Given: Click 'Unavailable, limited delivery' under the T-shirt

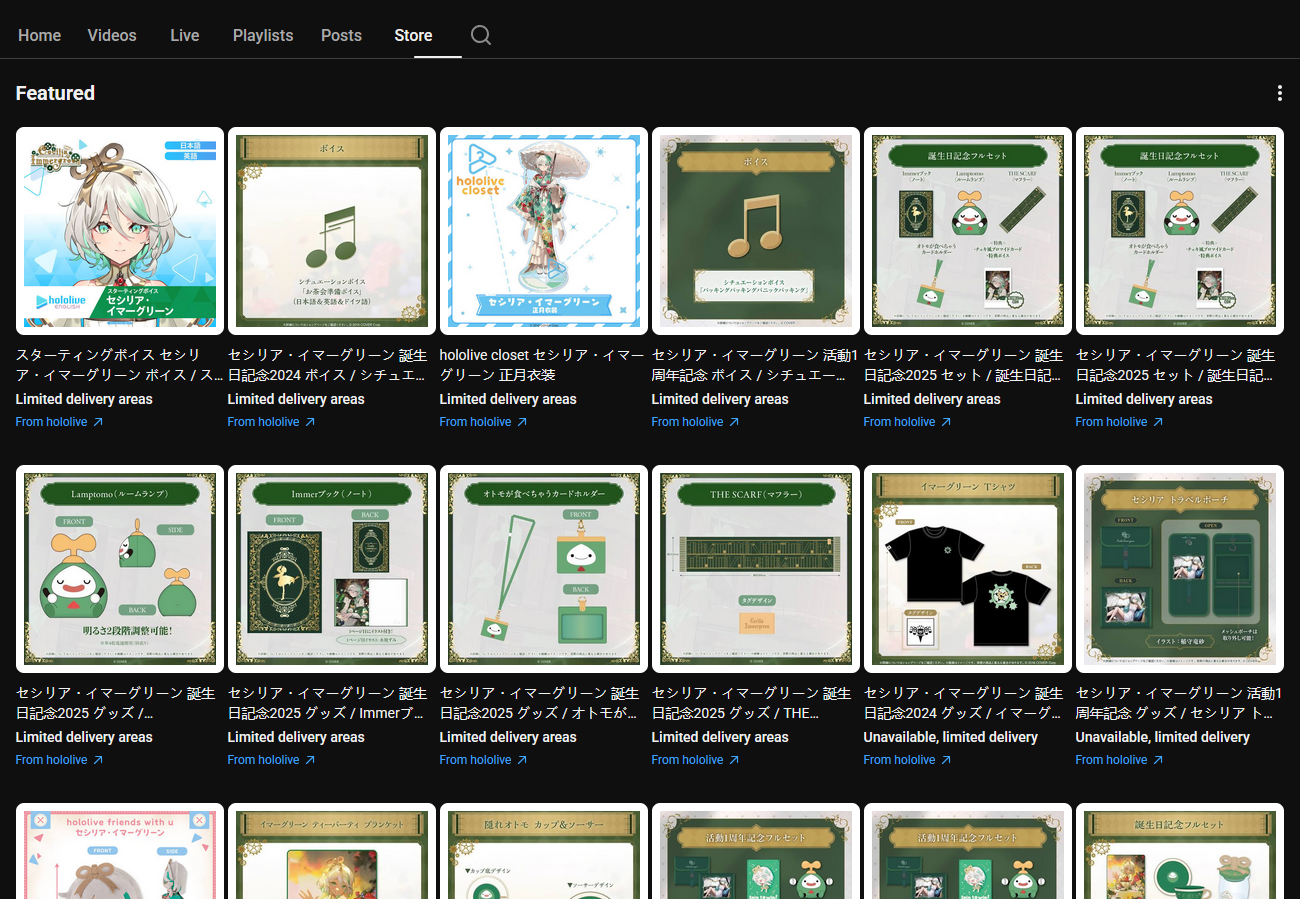Looking at the screenshot, I should 951,737.
